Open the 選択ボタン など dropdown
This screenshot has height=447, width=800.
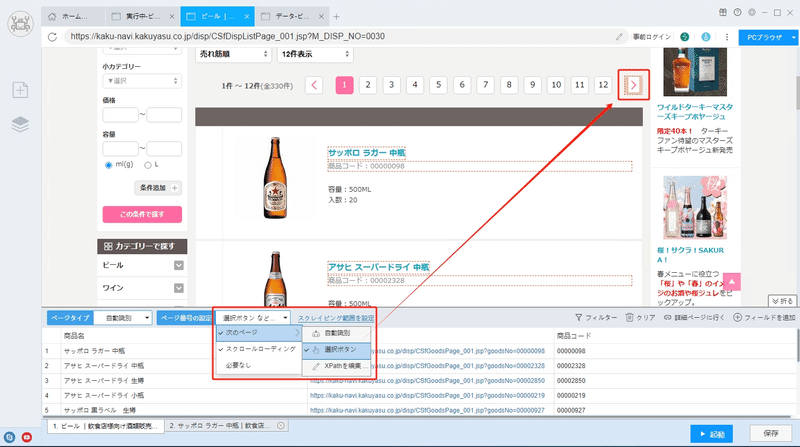[x=253, y=318]
